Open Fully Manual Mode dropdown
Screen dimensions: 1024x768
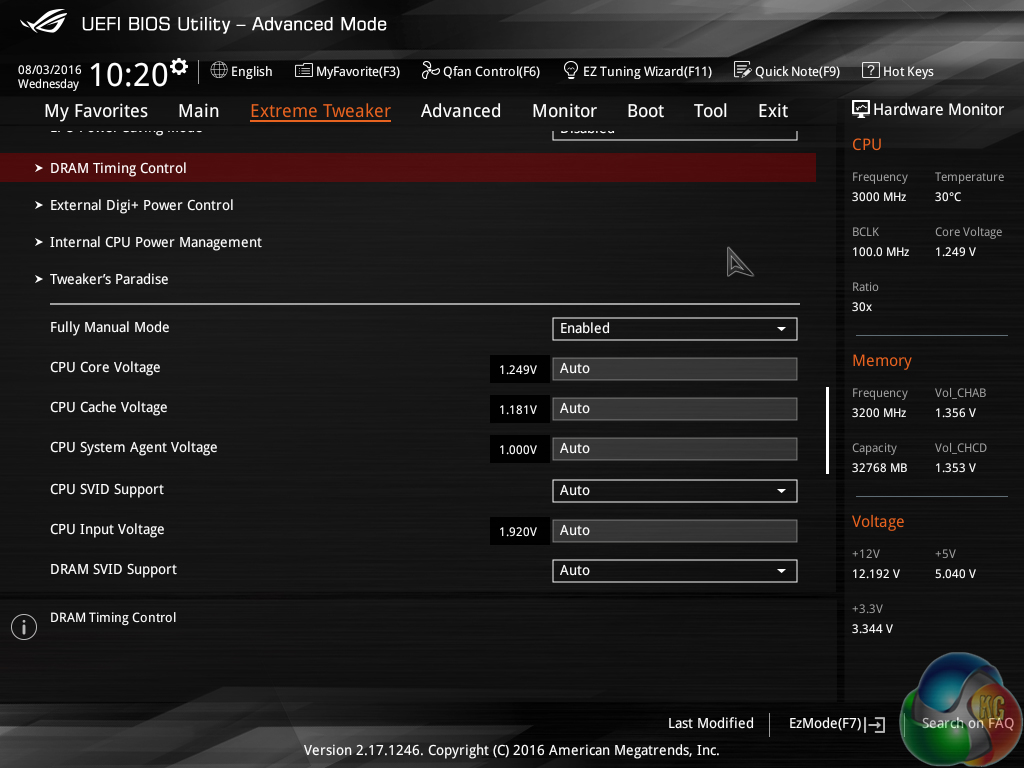[675, 328]
